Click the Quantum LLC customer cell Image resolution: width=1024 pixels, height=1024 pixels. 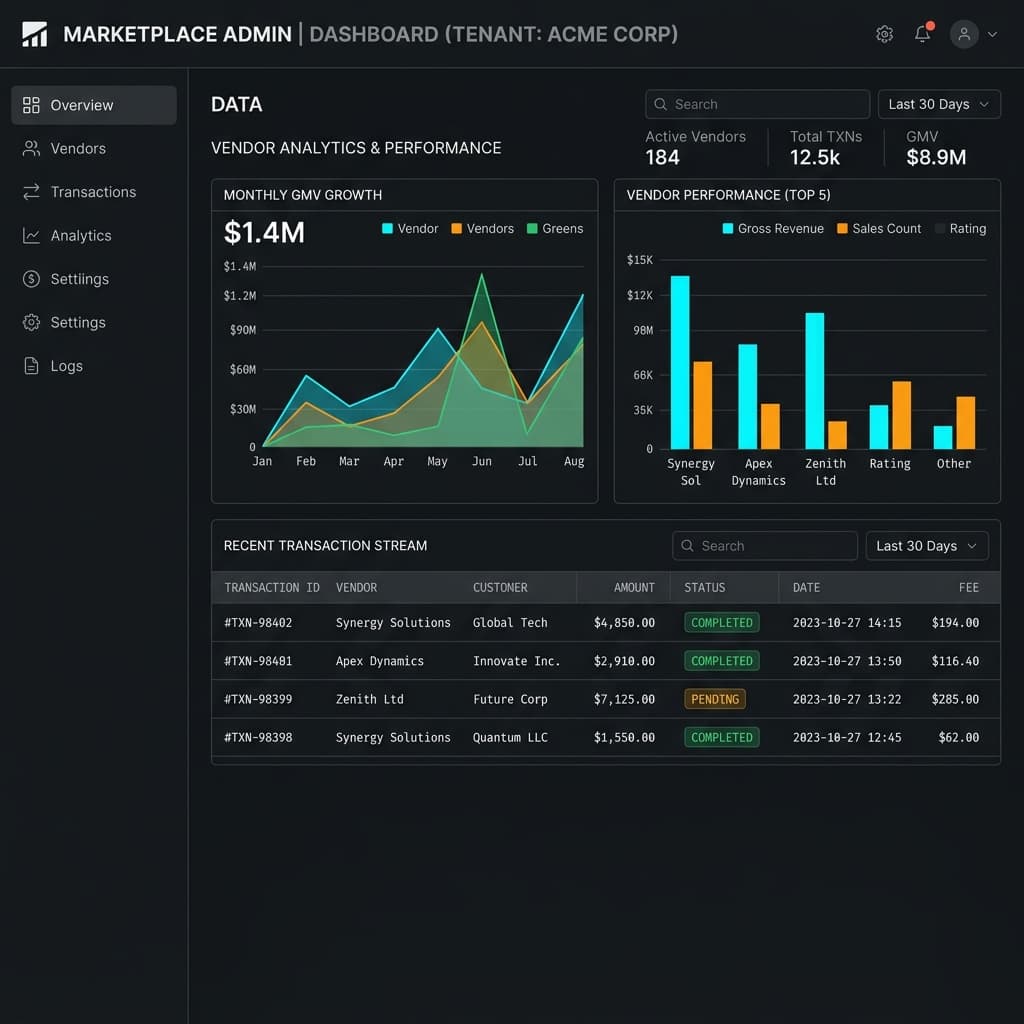click(x=510, y=737)
